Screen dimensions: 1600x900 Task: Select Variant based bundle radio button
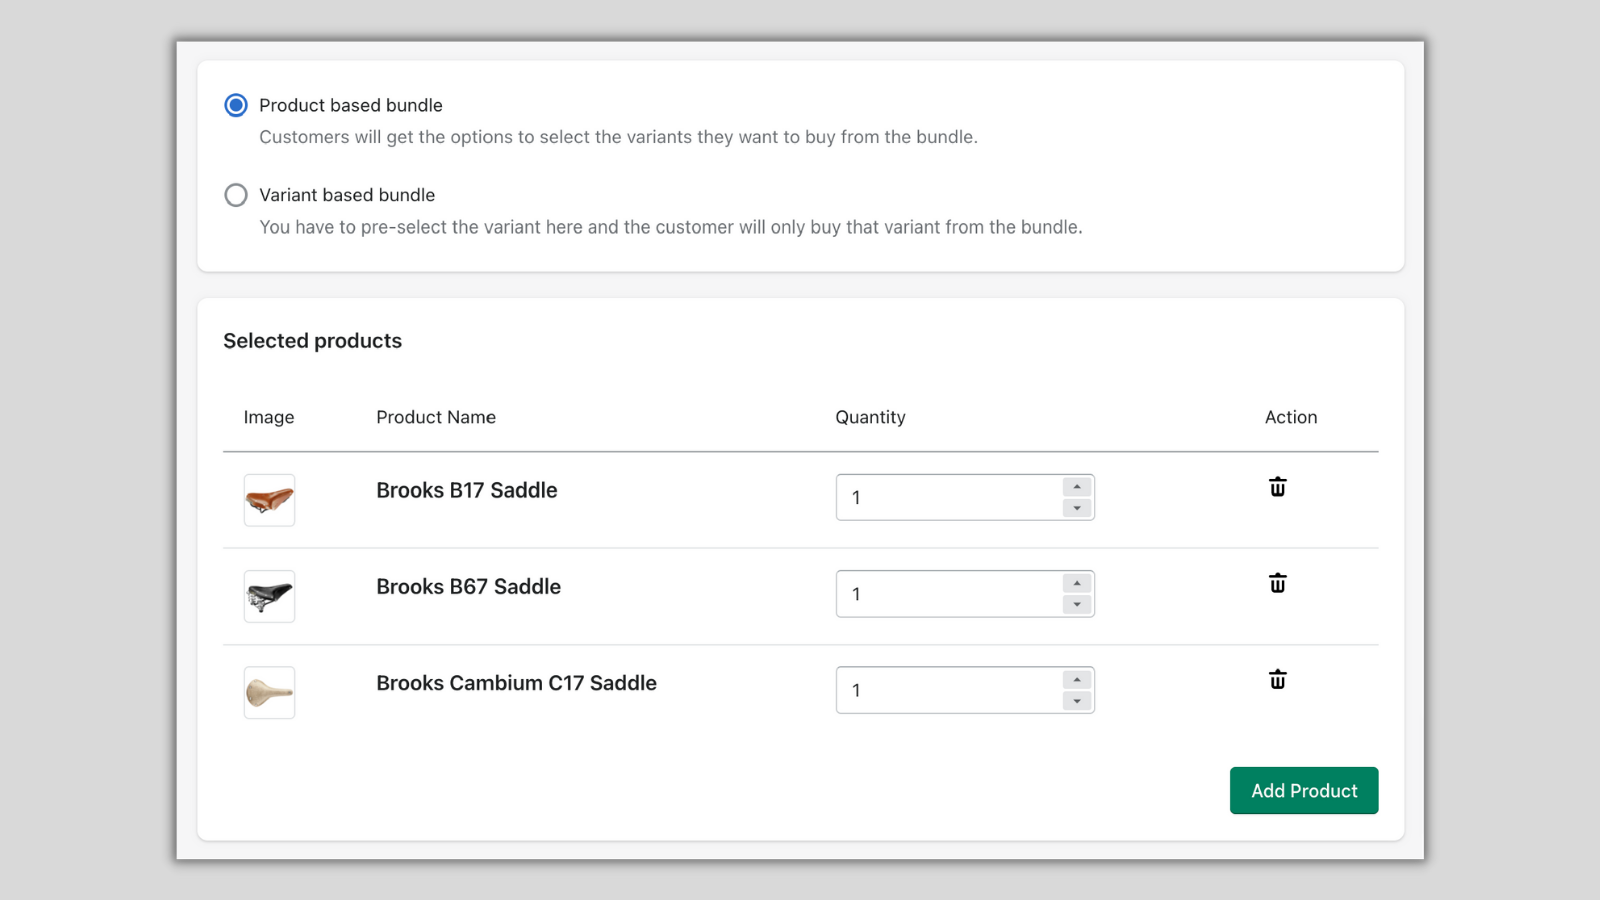236,195
